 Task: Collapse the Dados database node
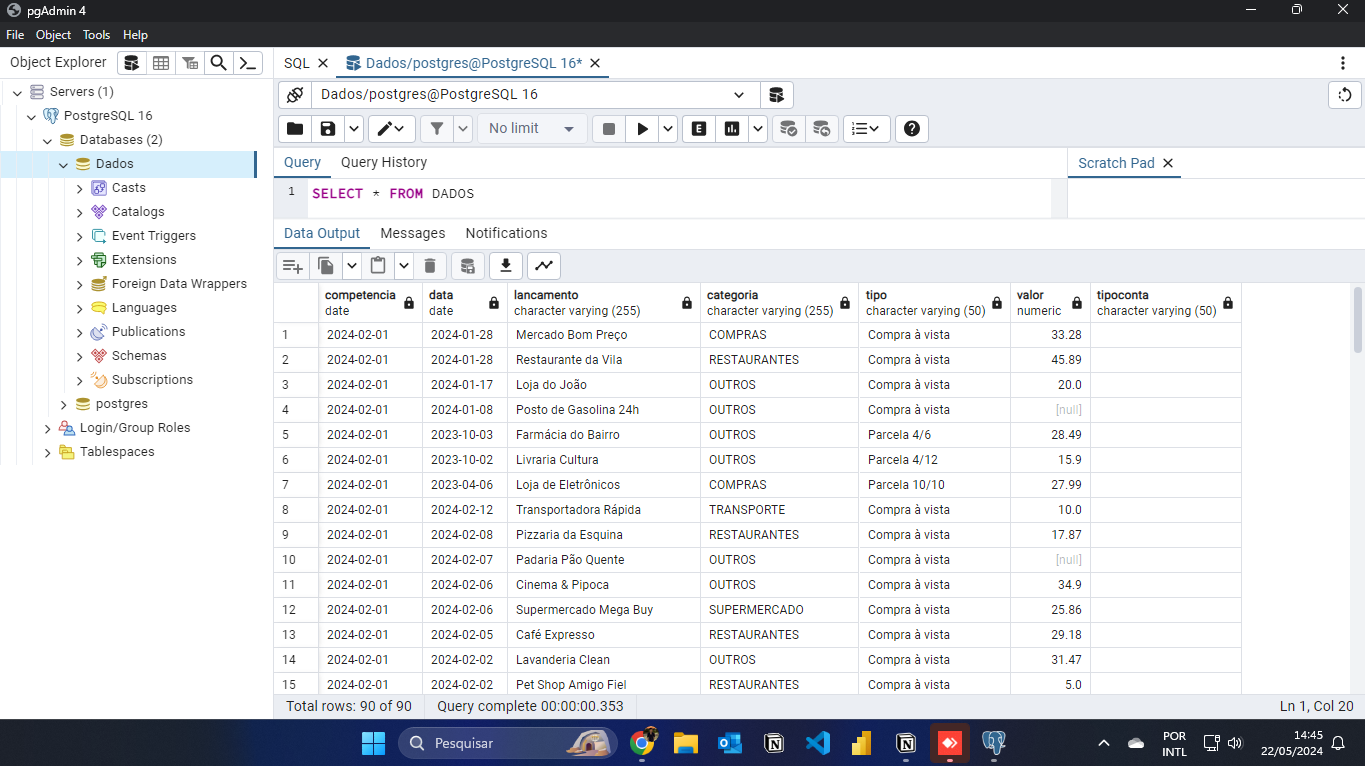click(x=63, y=164)
